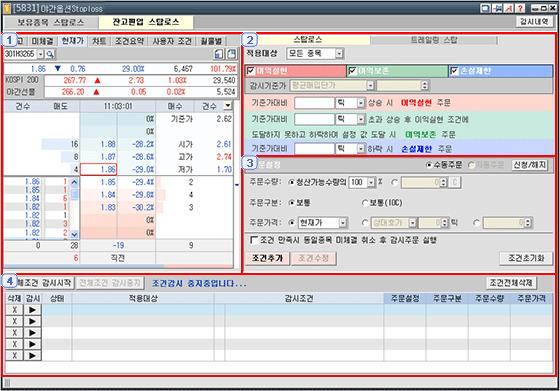
Task: Select the 보통 order type radio button
Action: pos(291,203)
